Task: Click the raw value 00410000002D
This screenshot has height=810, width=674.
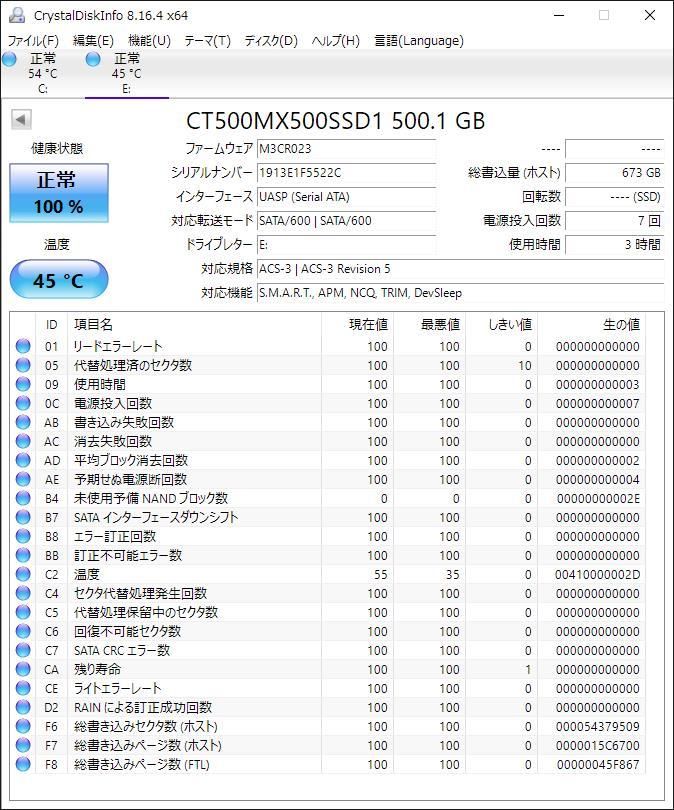Action: 597,574
